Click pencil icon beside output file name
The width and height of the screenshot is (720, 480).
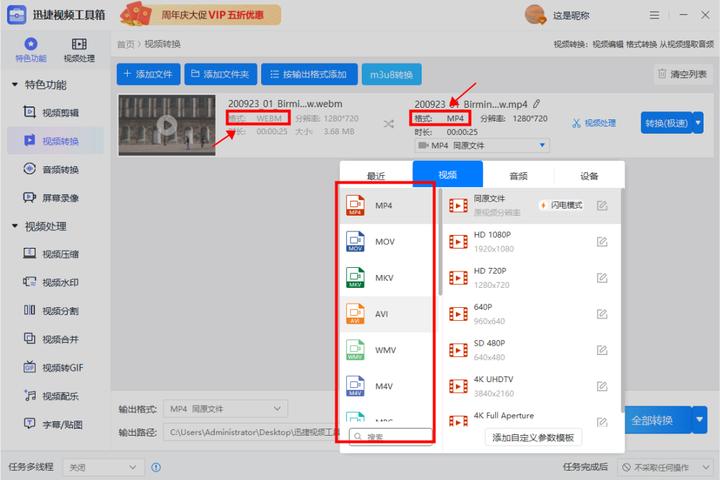[537, 104]
